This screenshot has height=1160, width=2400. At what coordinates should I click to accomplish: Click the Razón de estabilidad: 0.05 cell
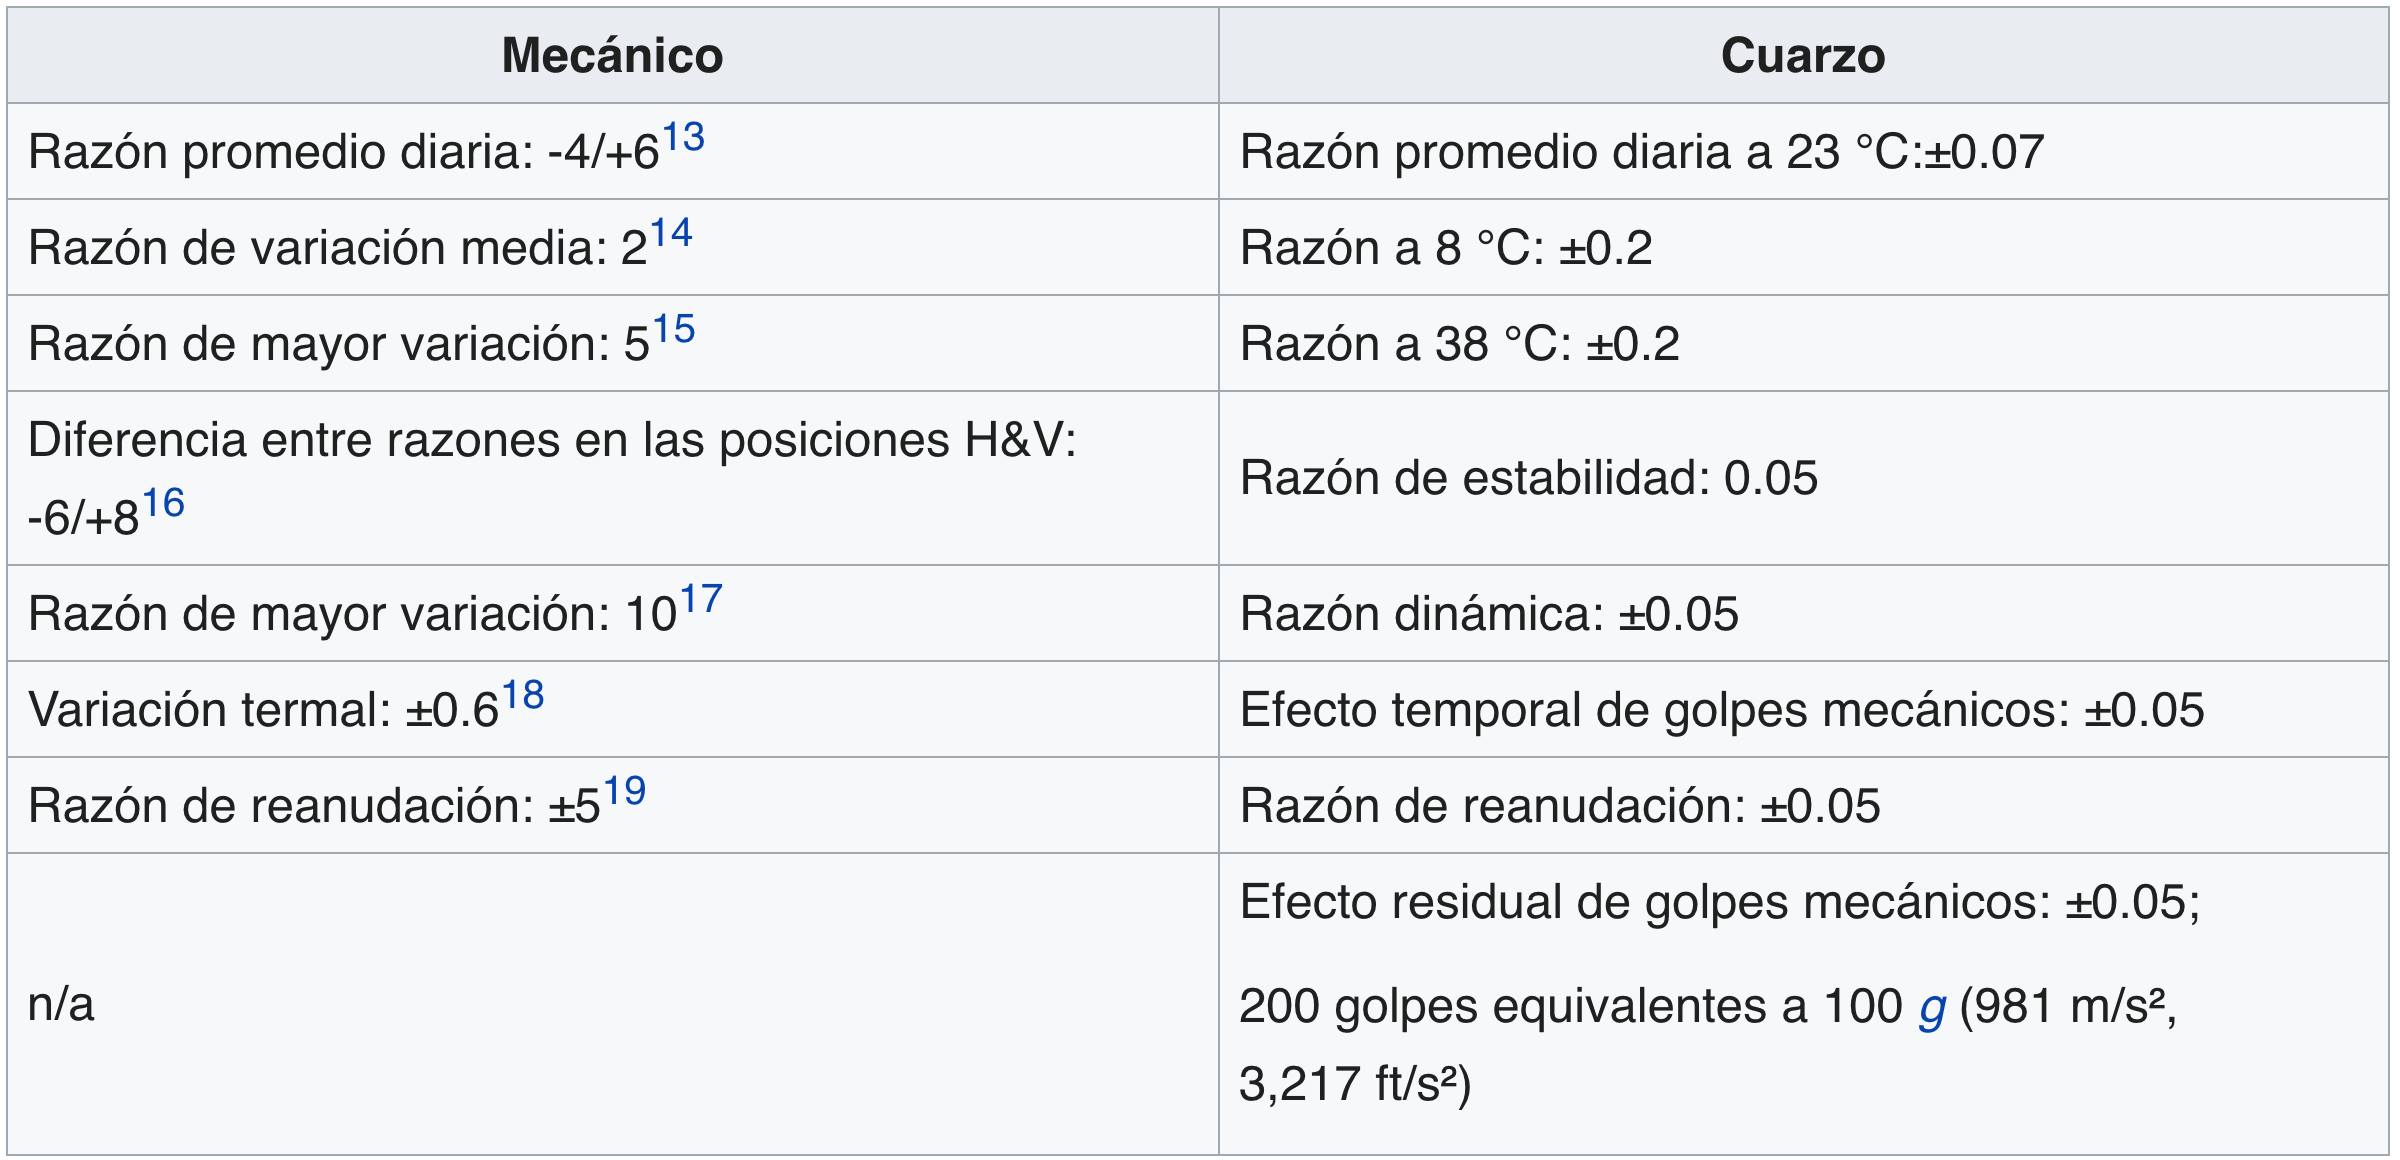point(1528,478)
